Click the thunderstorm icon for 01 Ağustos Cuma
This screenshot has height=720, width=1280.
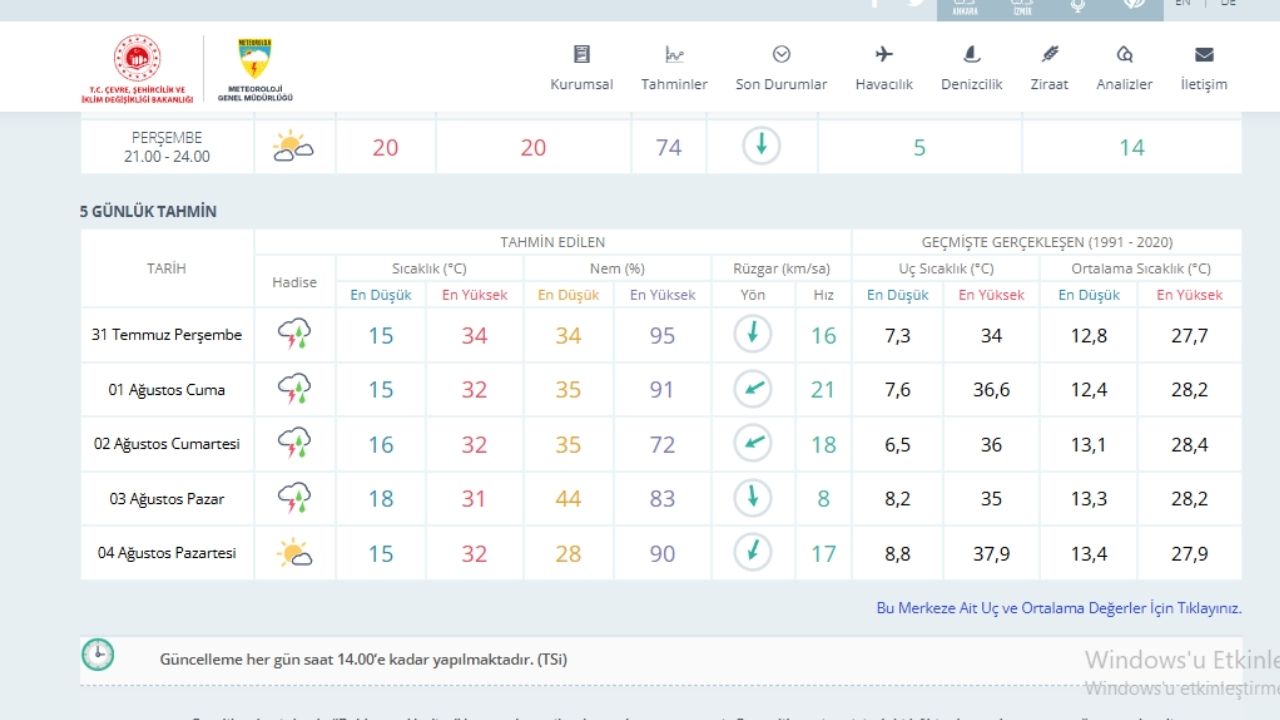(294, 389)
